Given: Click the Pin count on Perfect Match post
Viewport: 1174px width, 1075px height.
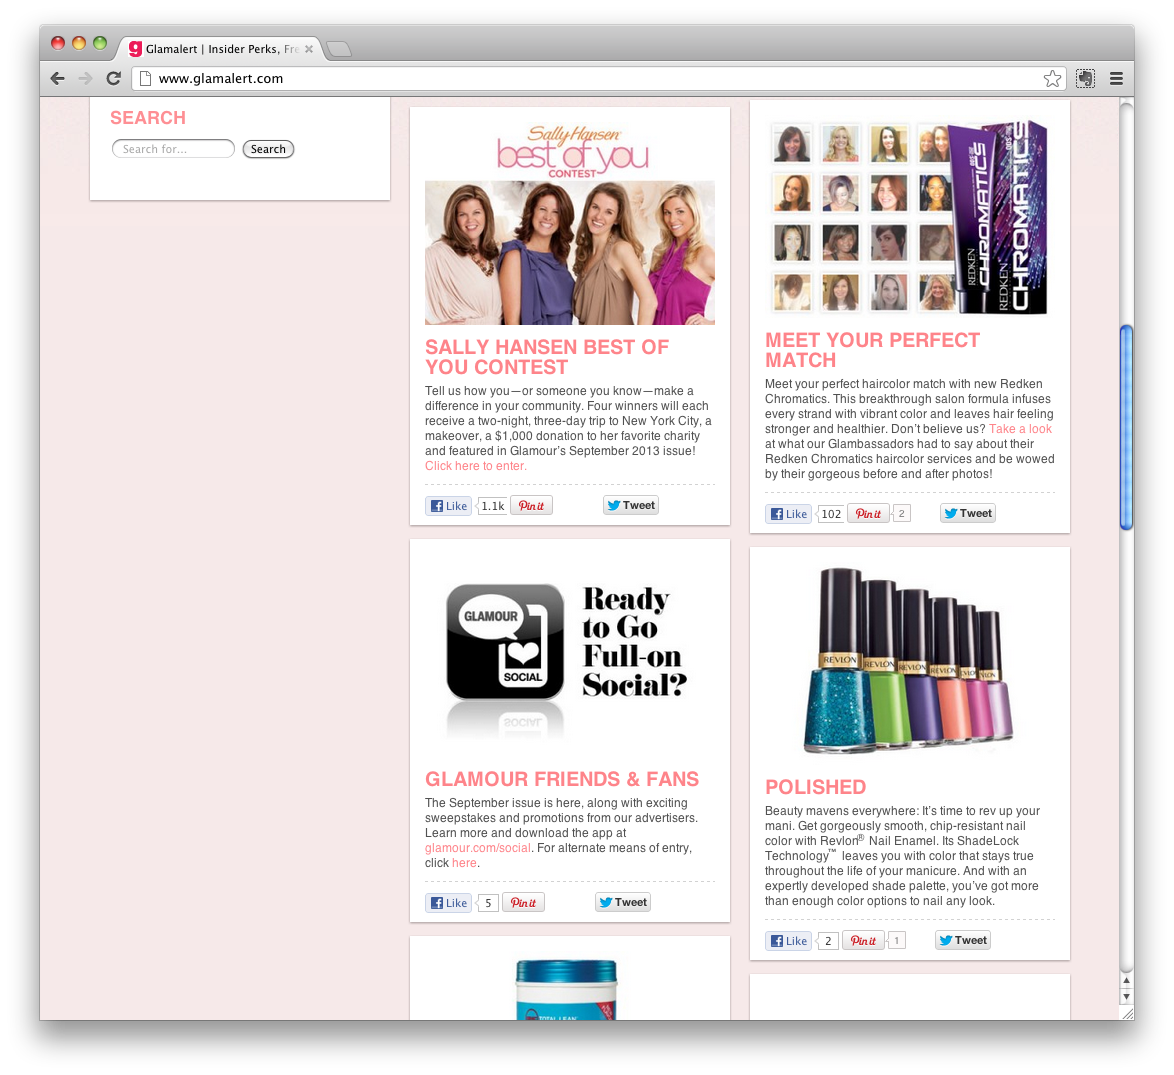Looking at the screenshot, I should 901,514.
